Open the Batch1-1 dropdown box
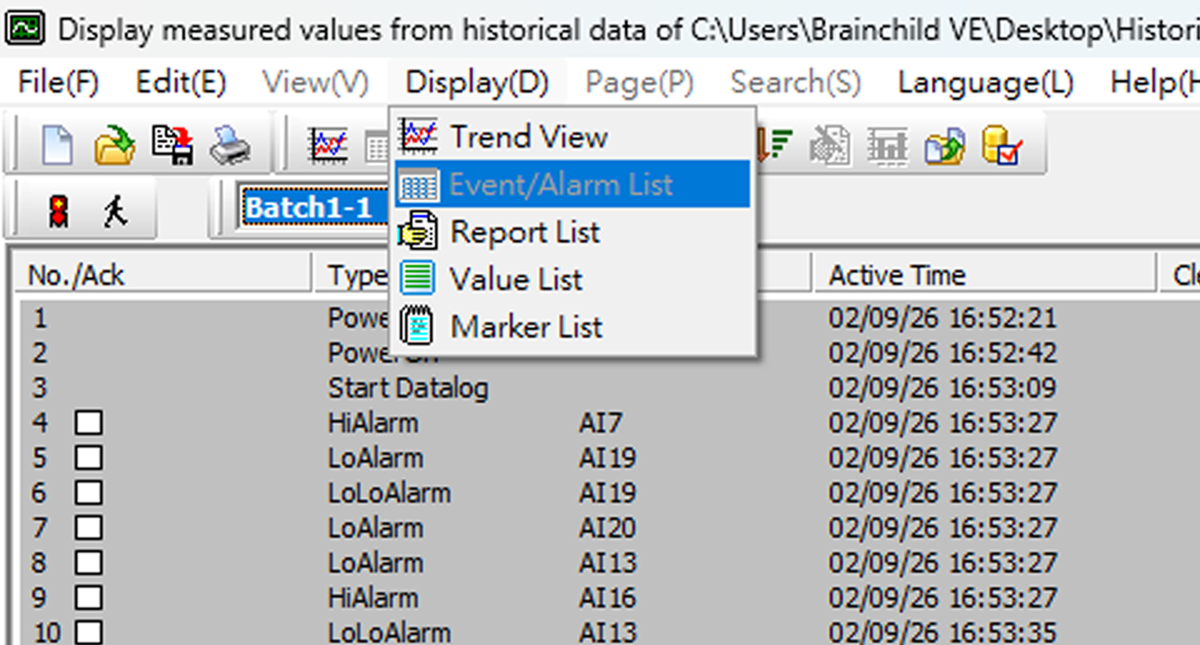The height and width of the screenshot is (645, 1200). 310,208
